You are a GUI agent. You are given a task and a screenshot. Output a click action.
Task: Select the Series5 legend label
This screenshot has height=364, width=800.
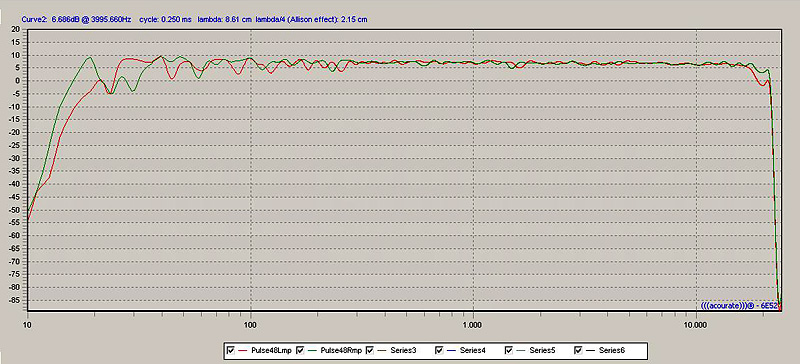(541, 351)
